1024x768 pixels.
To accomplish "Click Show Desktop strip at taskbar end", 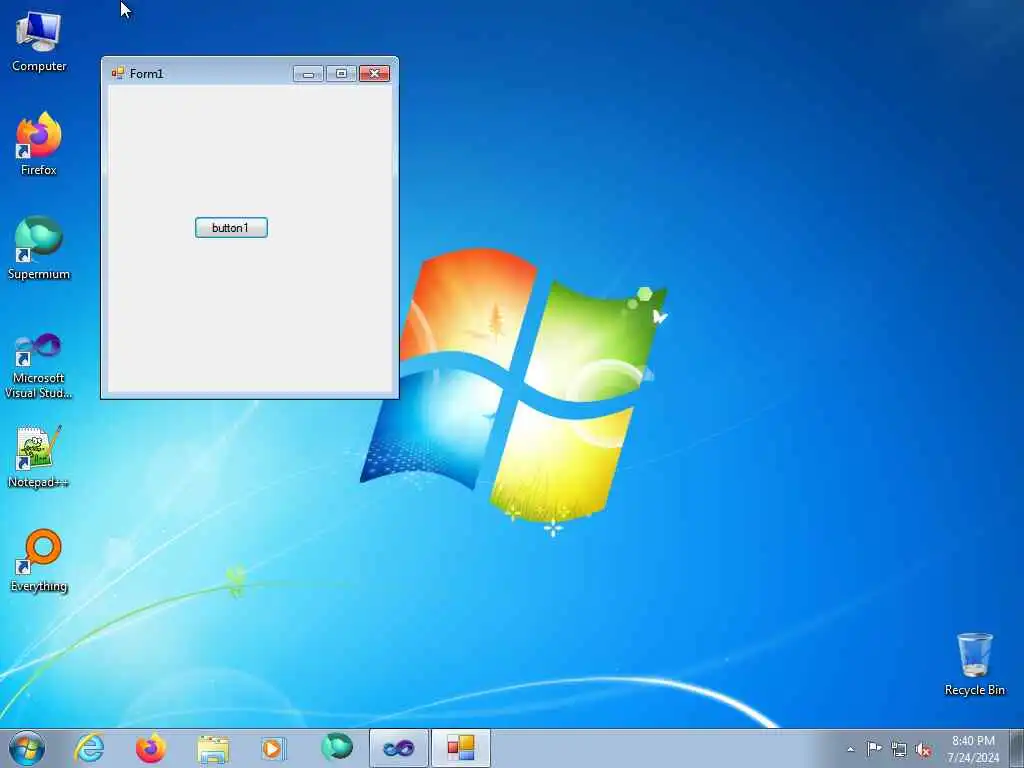I will [x=1017, y=748].
